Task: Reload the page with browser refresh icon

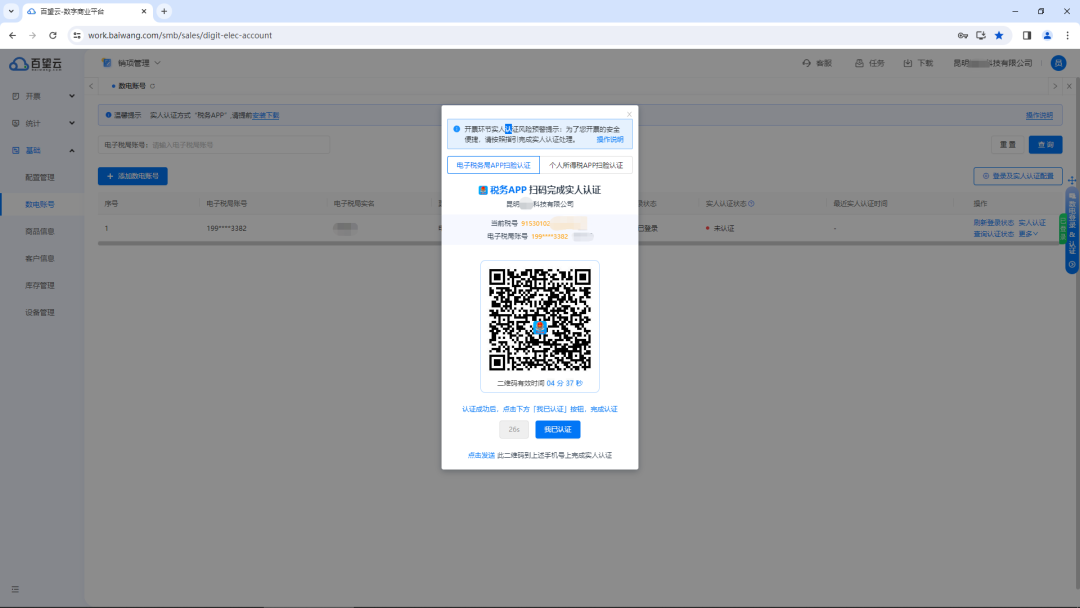Action: [52, 35]
